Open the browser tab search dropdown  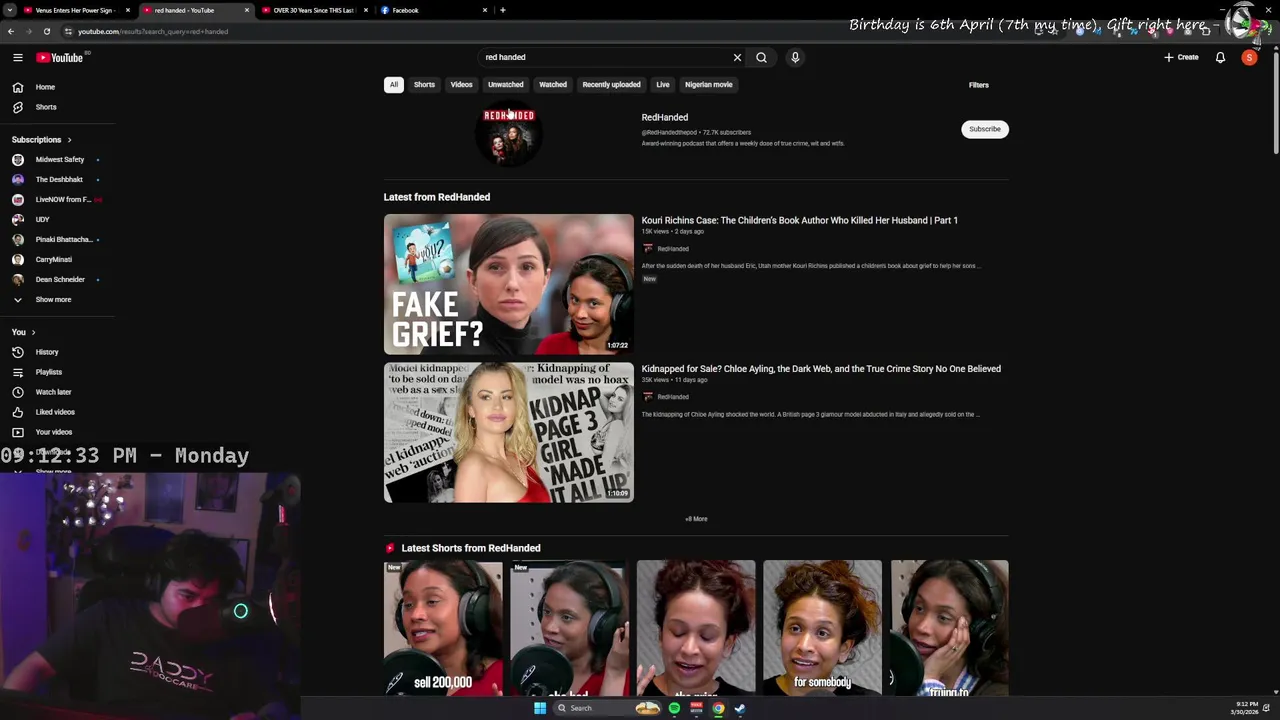coord(10,10)
